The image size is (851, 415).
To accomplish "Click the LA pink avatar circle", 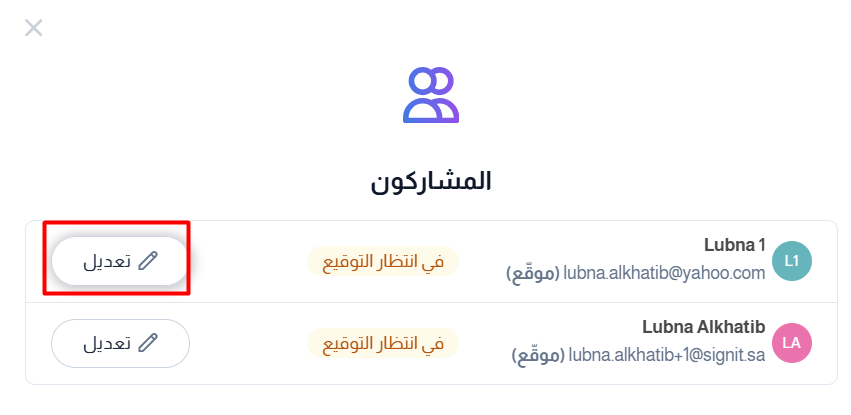I will (792, 343).
